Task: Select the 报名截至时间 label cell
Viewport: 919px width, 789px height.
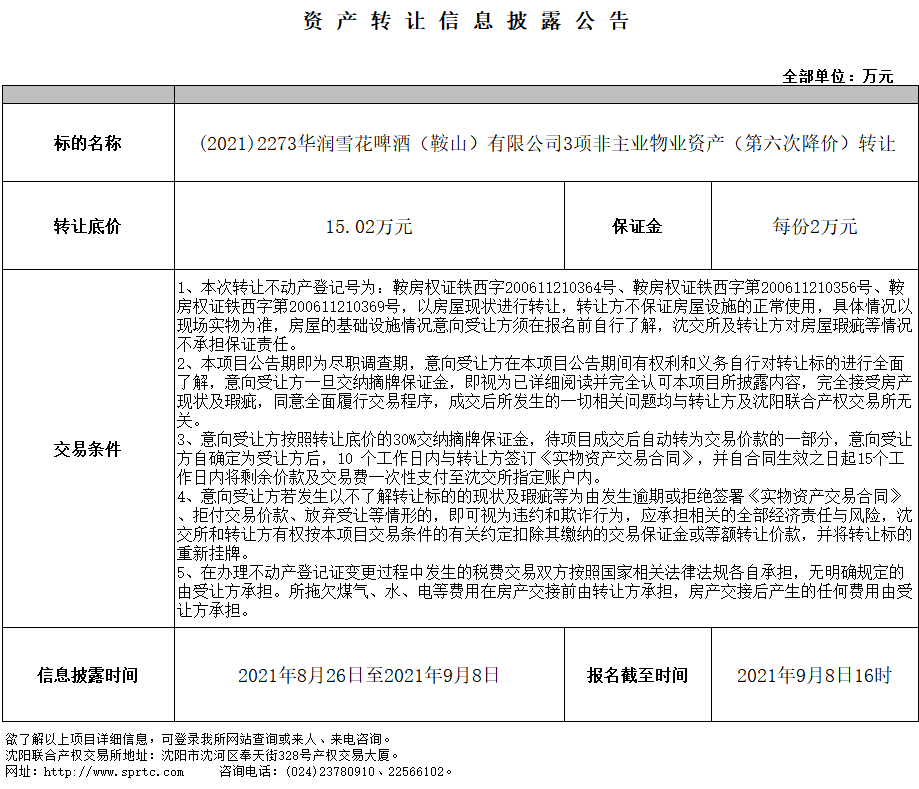Action: click(637, 675)
